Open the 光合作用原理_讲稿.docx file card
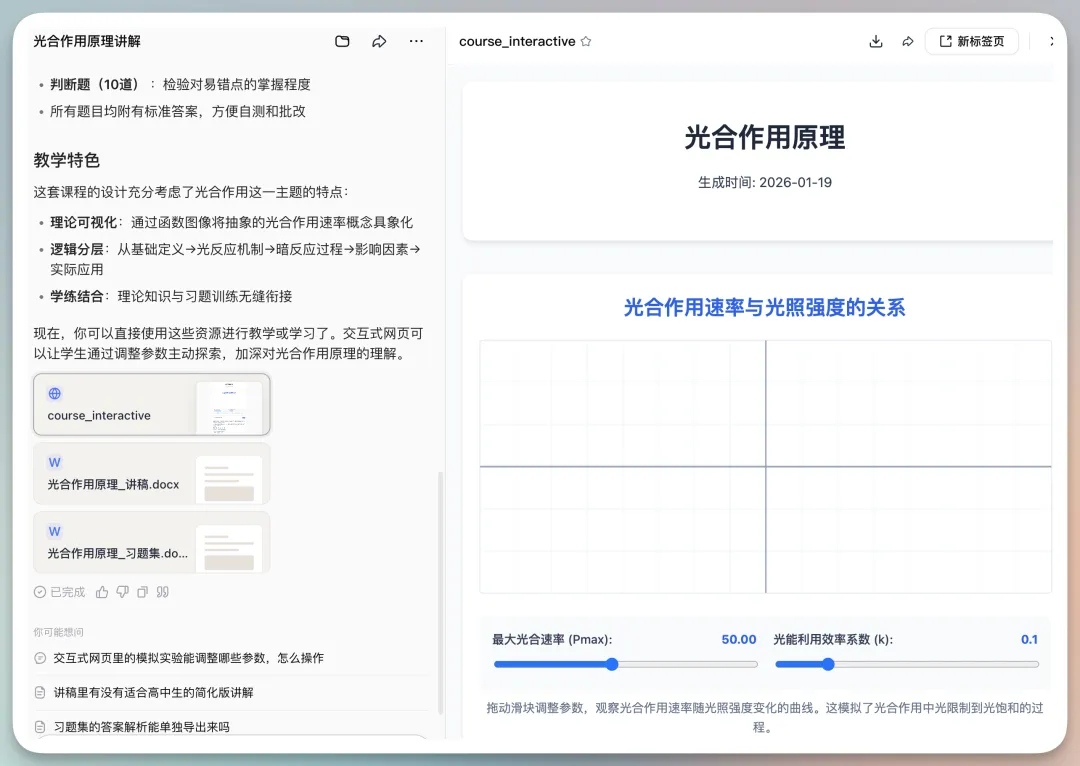This screenshot has width=1080, height=766. [151, 475]
